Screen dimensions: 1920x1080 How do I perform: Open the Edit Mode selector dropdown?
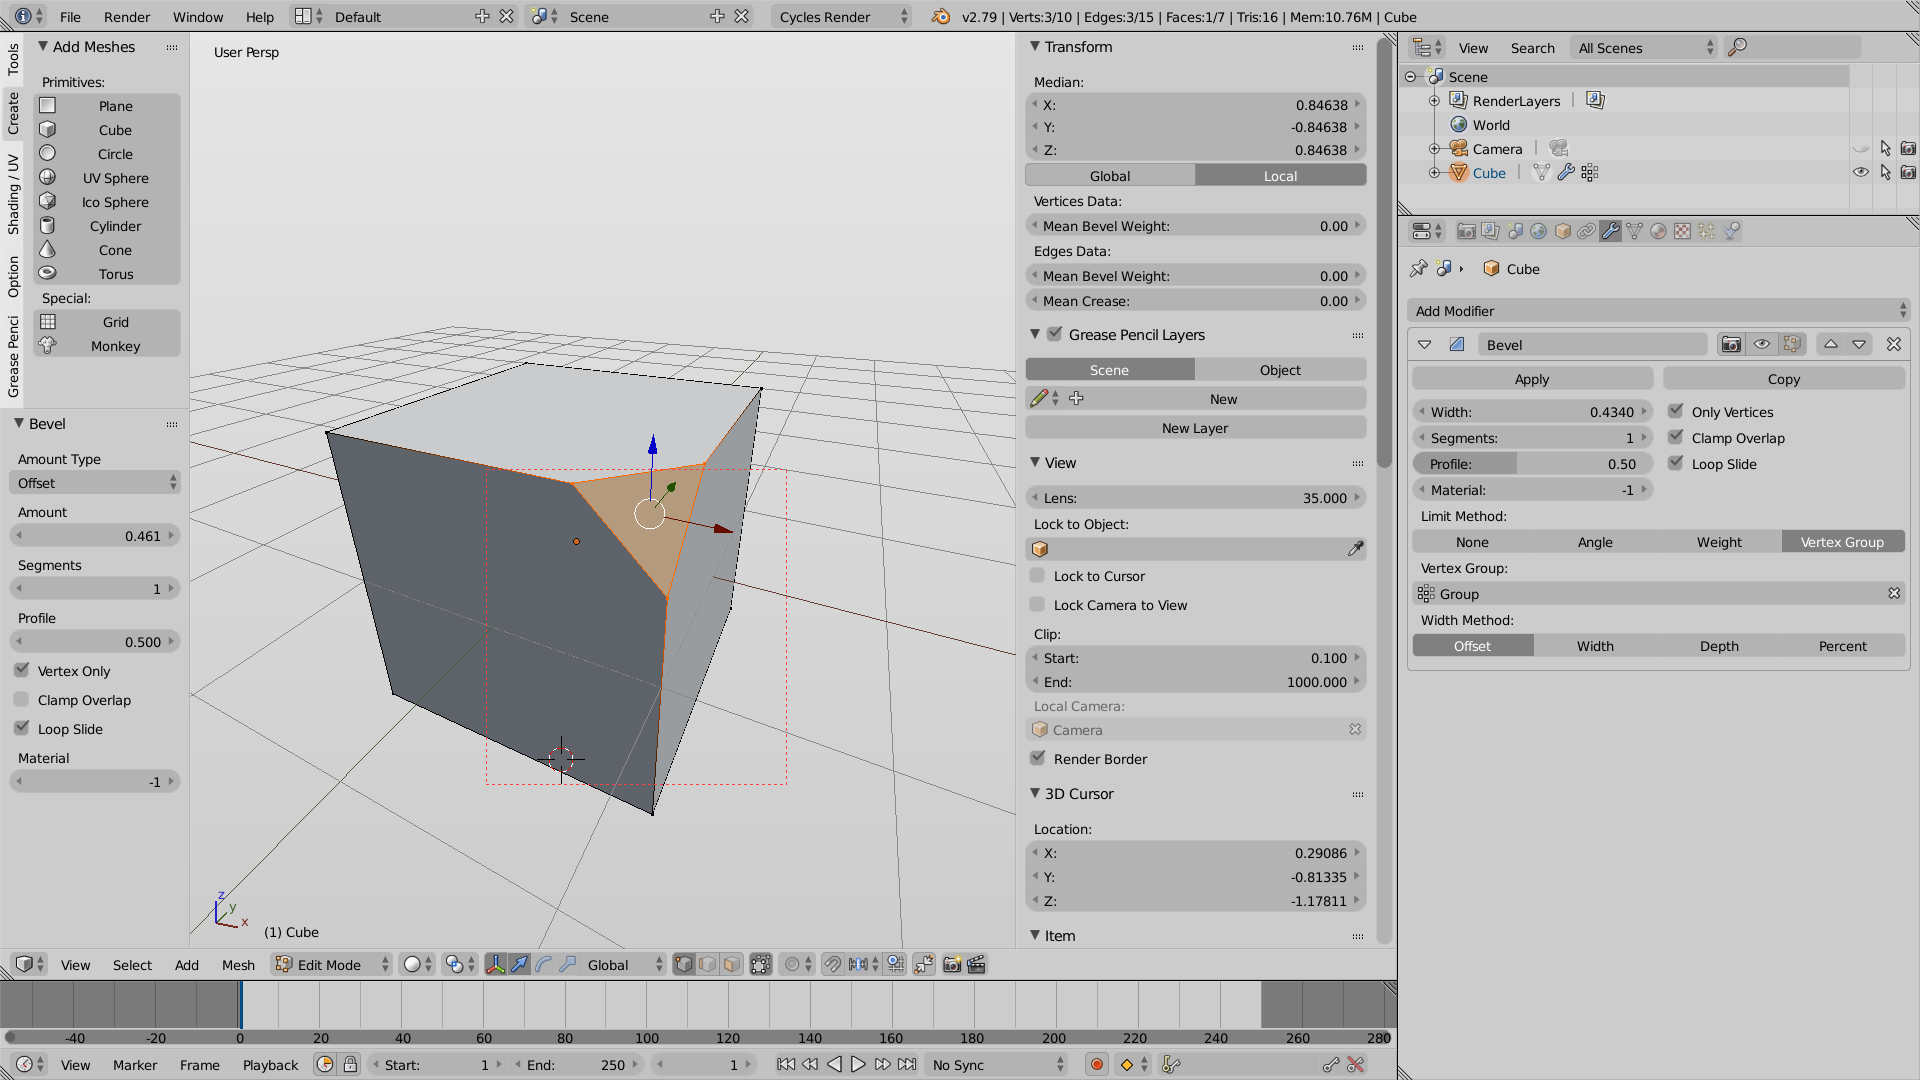[x=331, y=964]
